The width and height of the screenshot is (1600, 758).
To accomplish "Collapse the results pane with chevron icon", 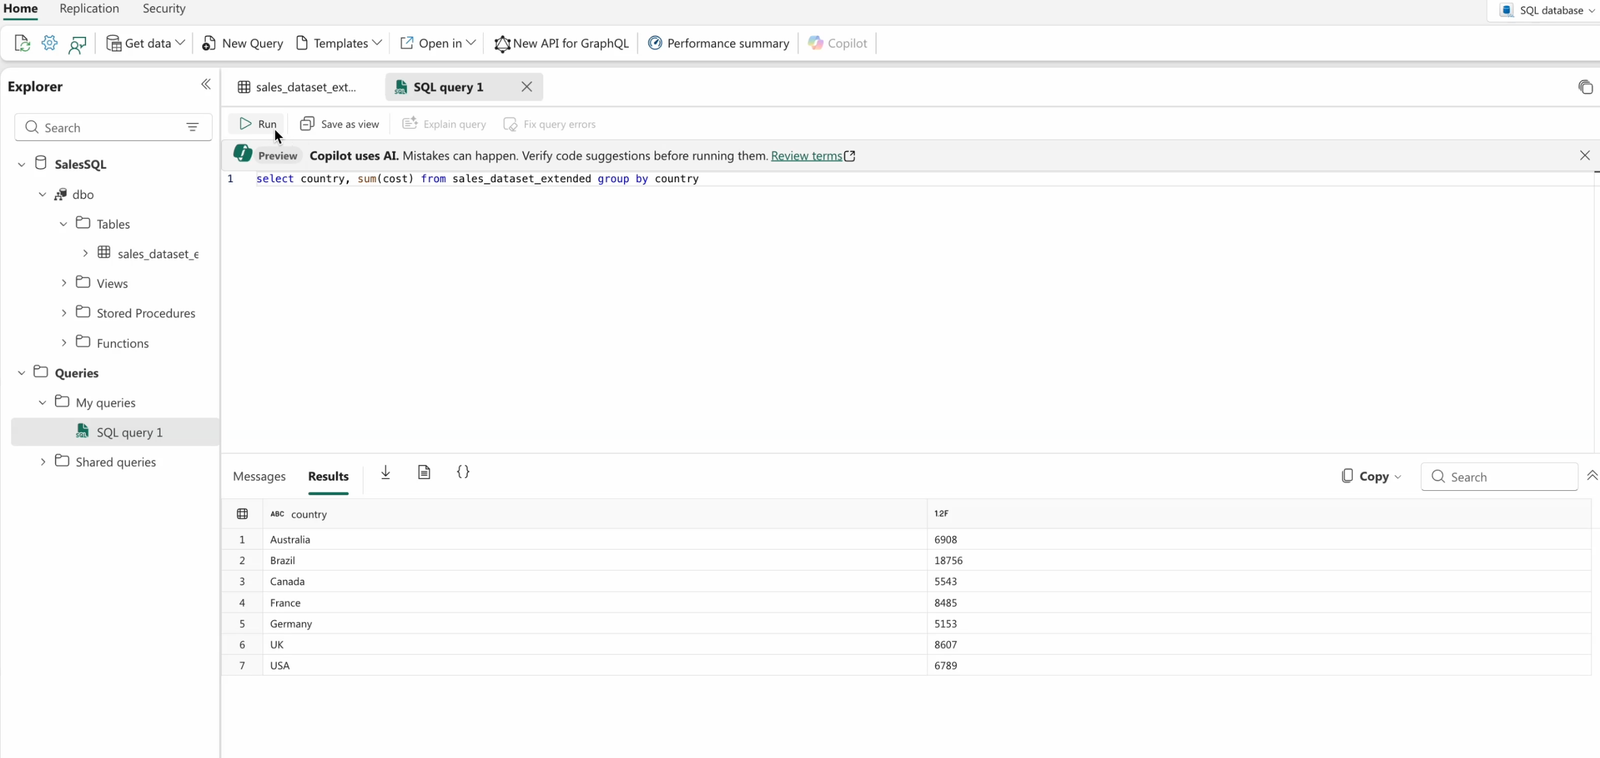I will (1592, 476).
